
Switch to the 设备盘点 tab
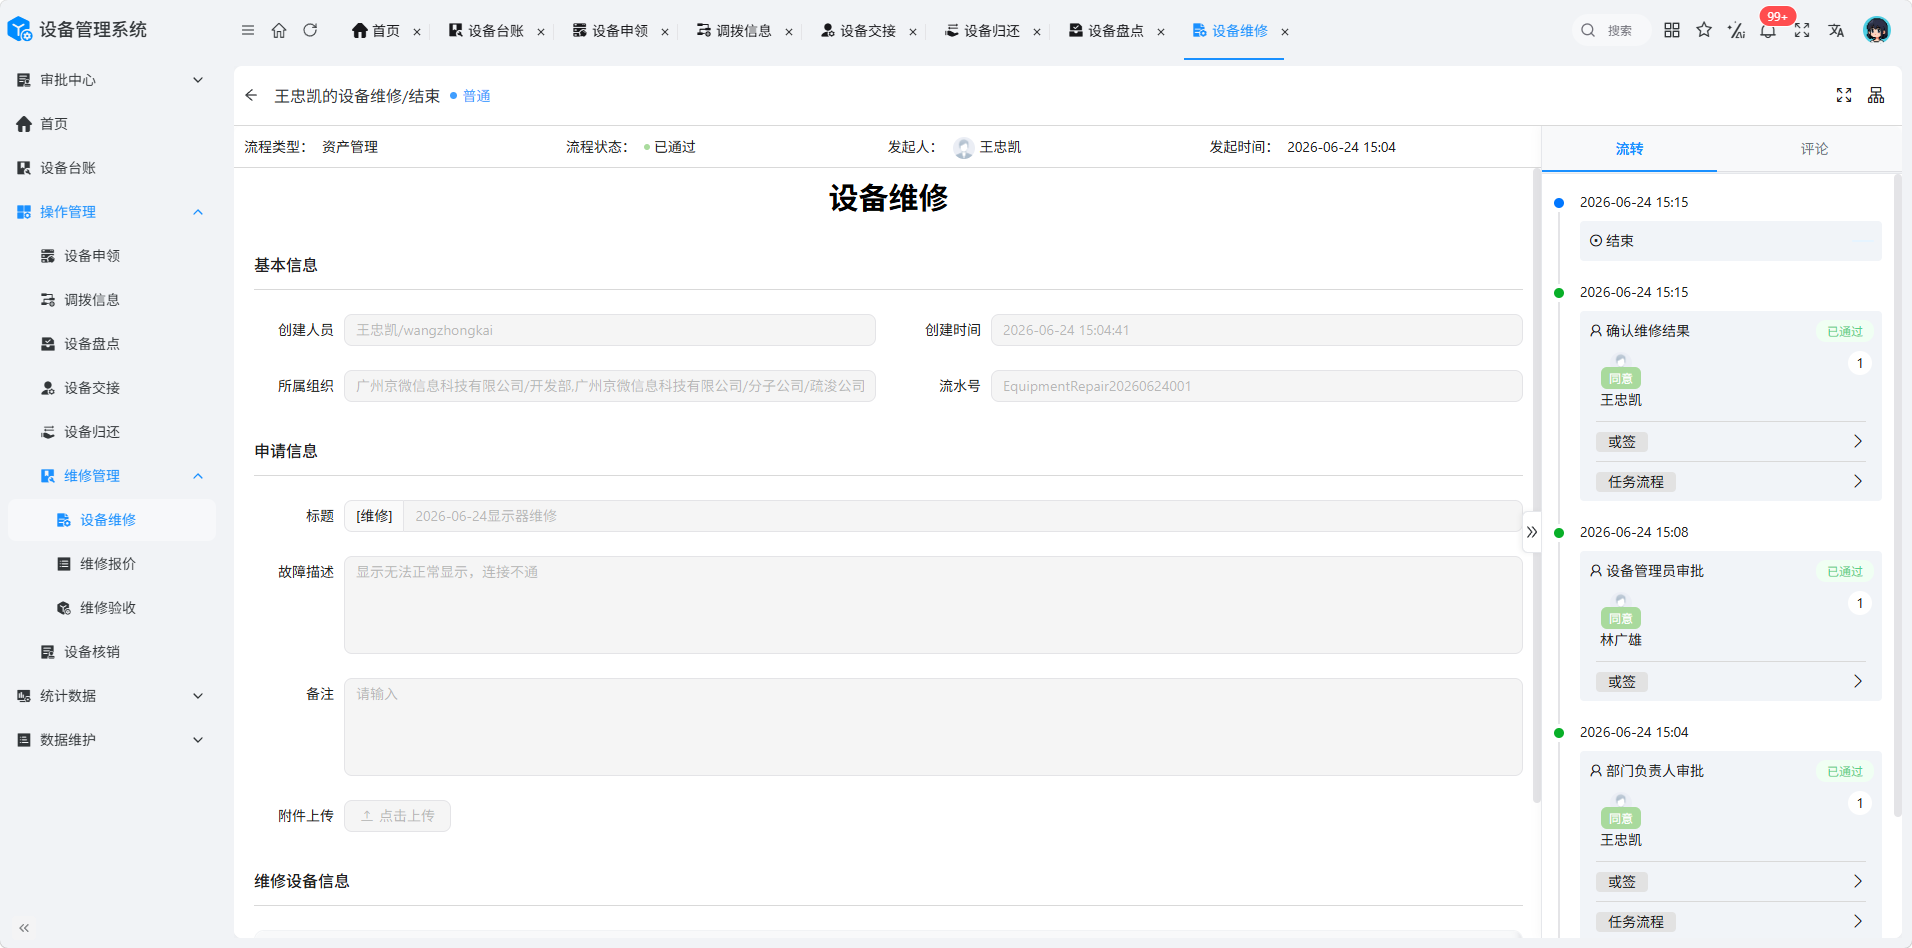(x=1106, y=31)
